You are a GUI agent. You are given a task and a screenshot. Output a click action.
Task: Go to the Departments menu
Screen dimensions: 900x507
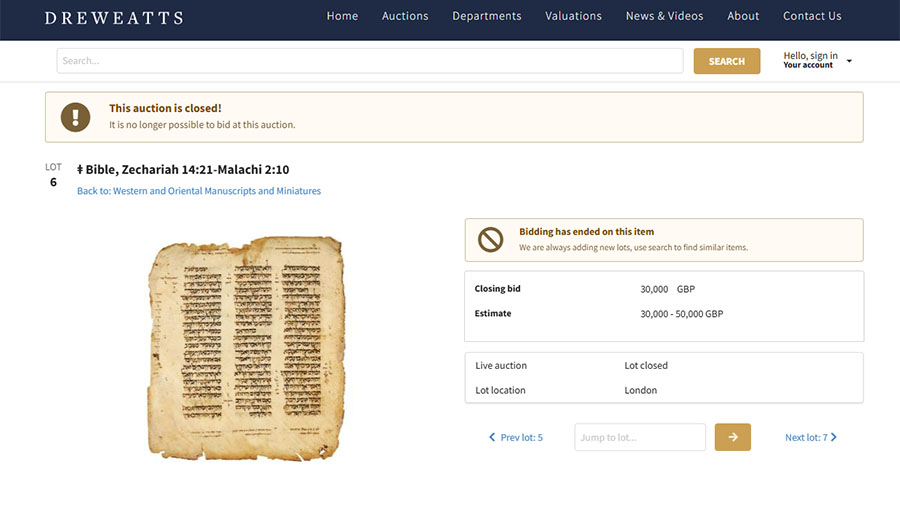point(487,16)
